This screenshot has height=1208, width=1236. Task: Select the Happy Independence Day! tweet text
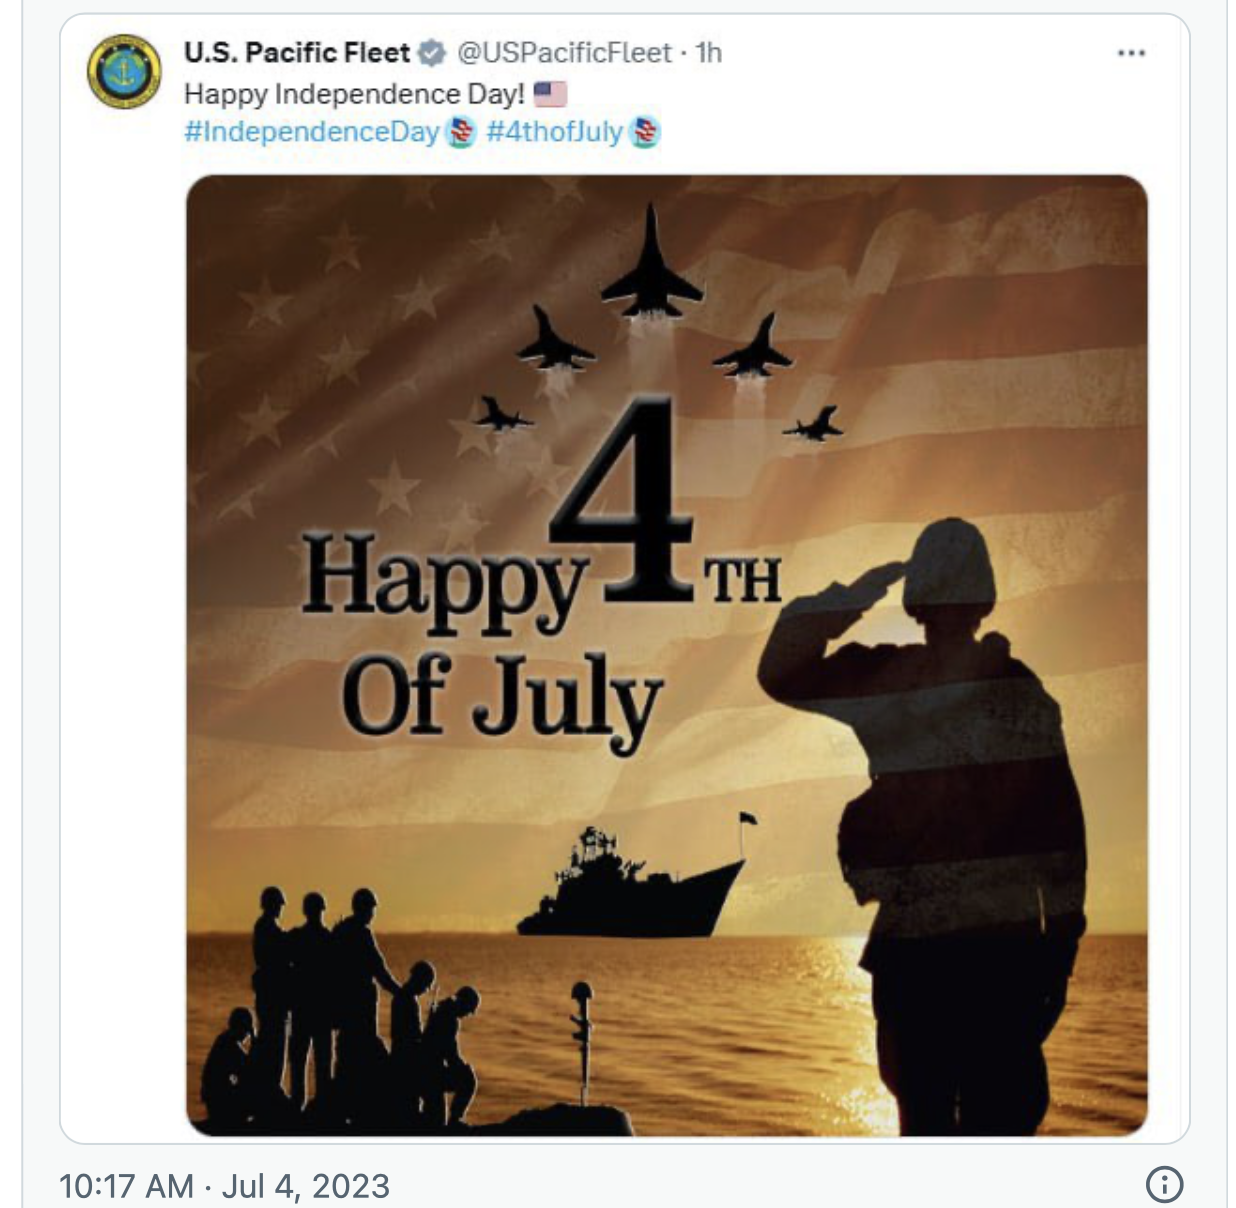pyautogui.click(x=354, y=94)
